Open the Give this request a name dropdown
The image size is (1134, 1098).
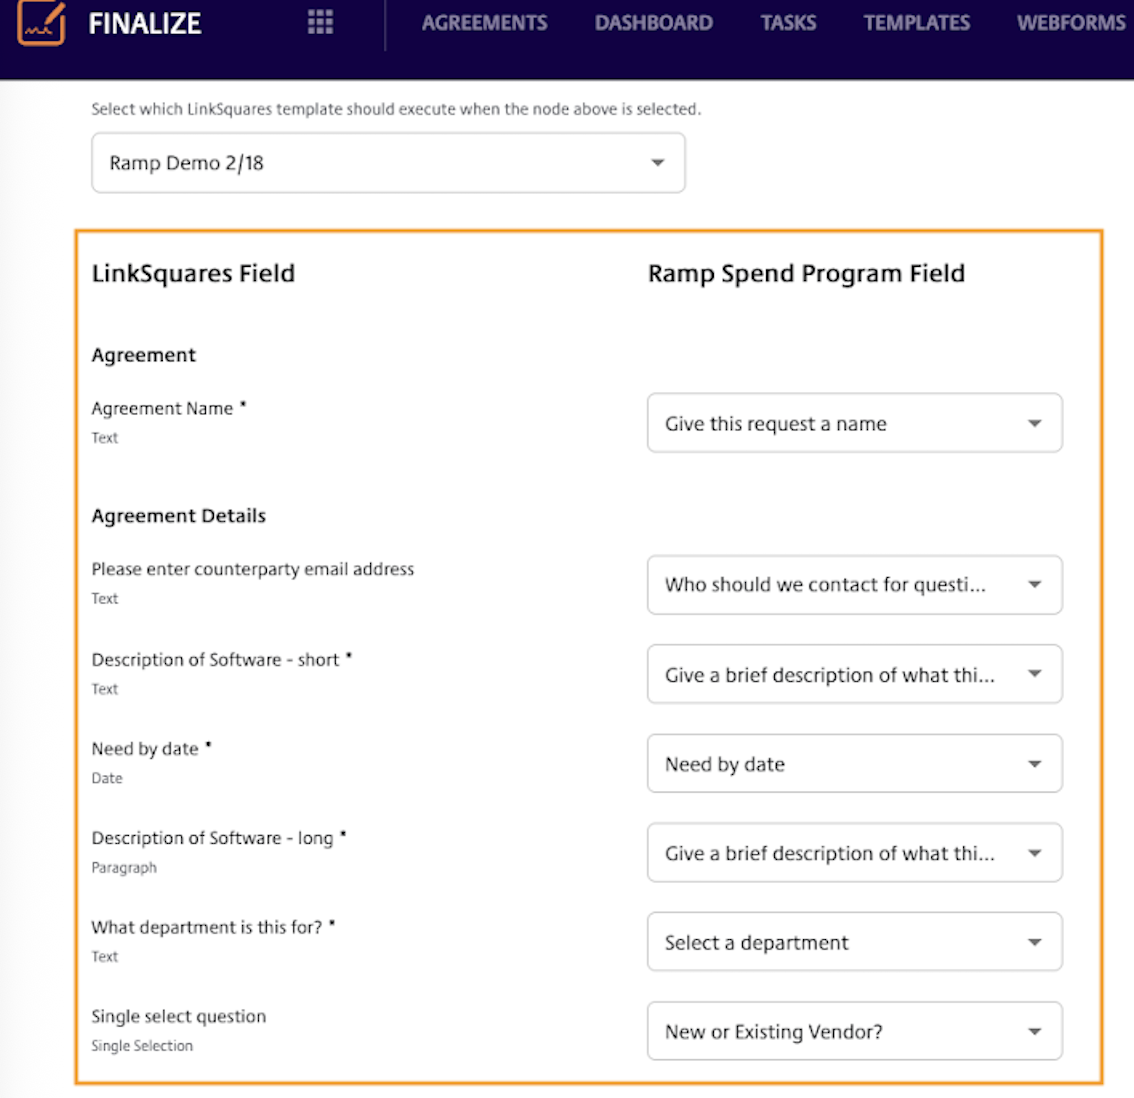(x=854, y=423)
